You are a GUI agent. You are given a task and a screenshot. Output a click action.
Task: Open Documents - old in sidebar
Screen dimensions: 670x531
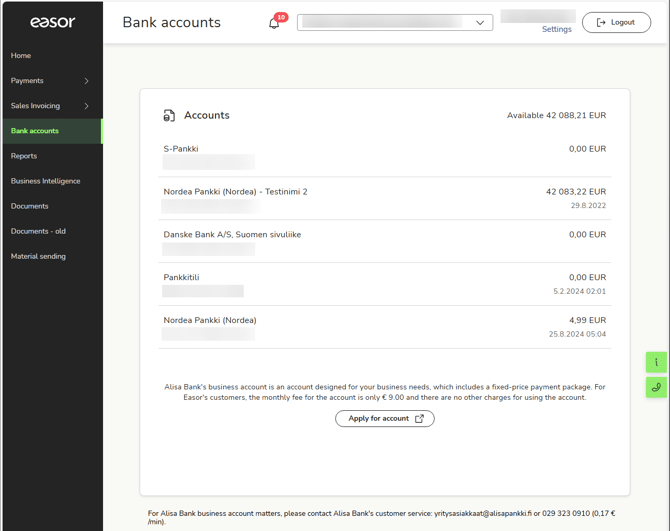click(53, 231)
